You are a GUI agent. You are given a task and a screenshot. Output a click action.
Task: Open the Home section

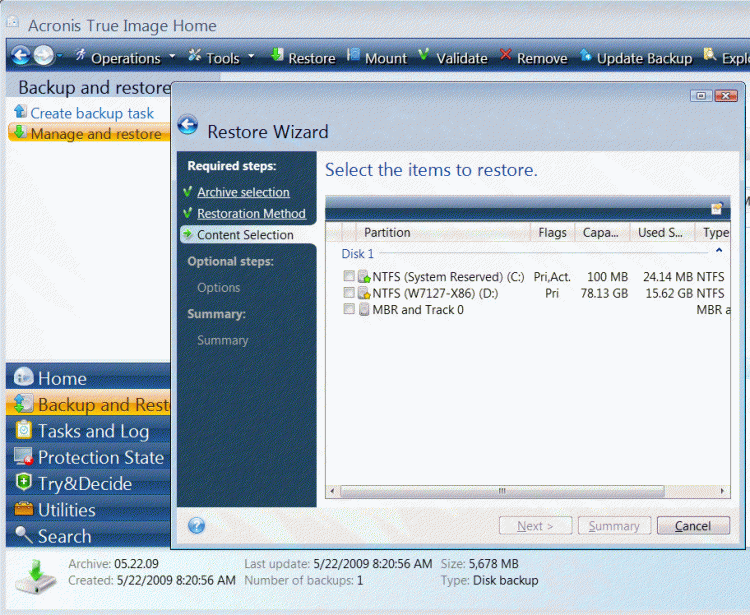click(88, 378)
